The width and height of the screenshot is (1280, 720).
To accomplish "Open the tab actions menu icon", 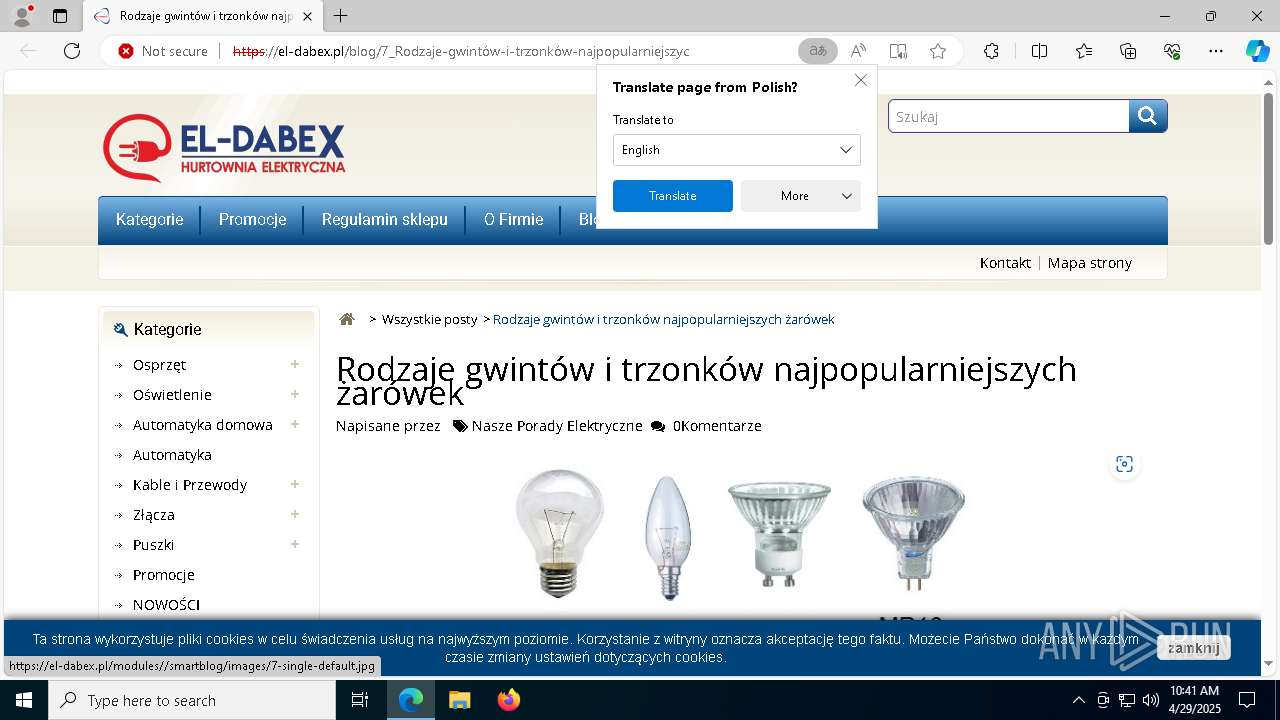I will tap(60, 16).
